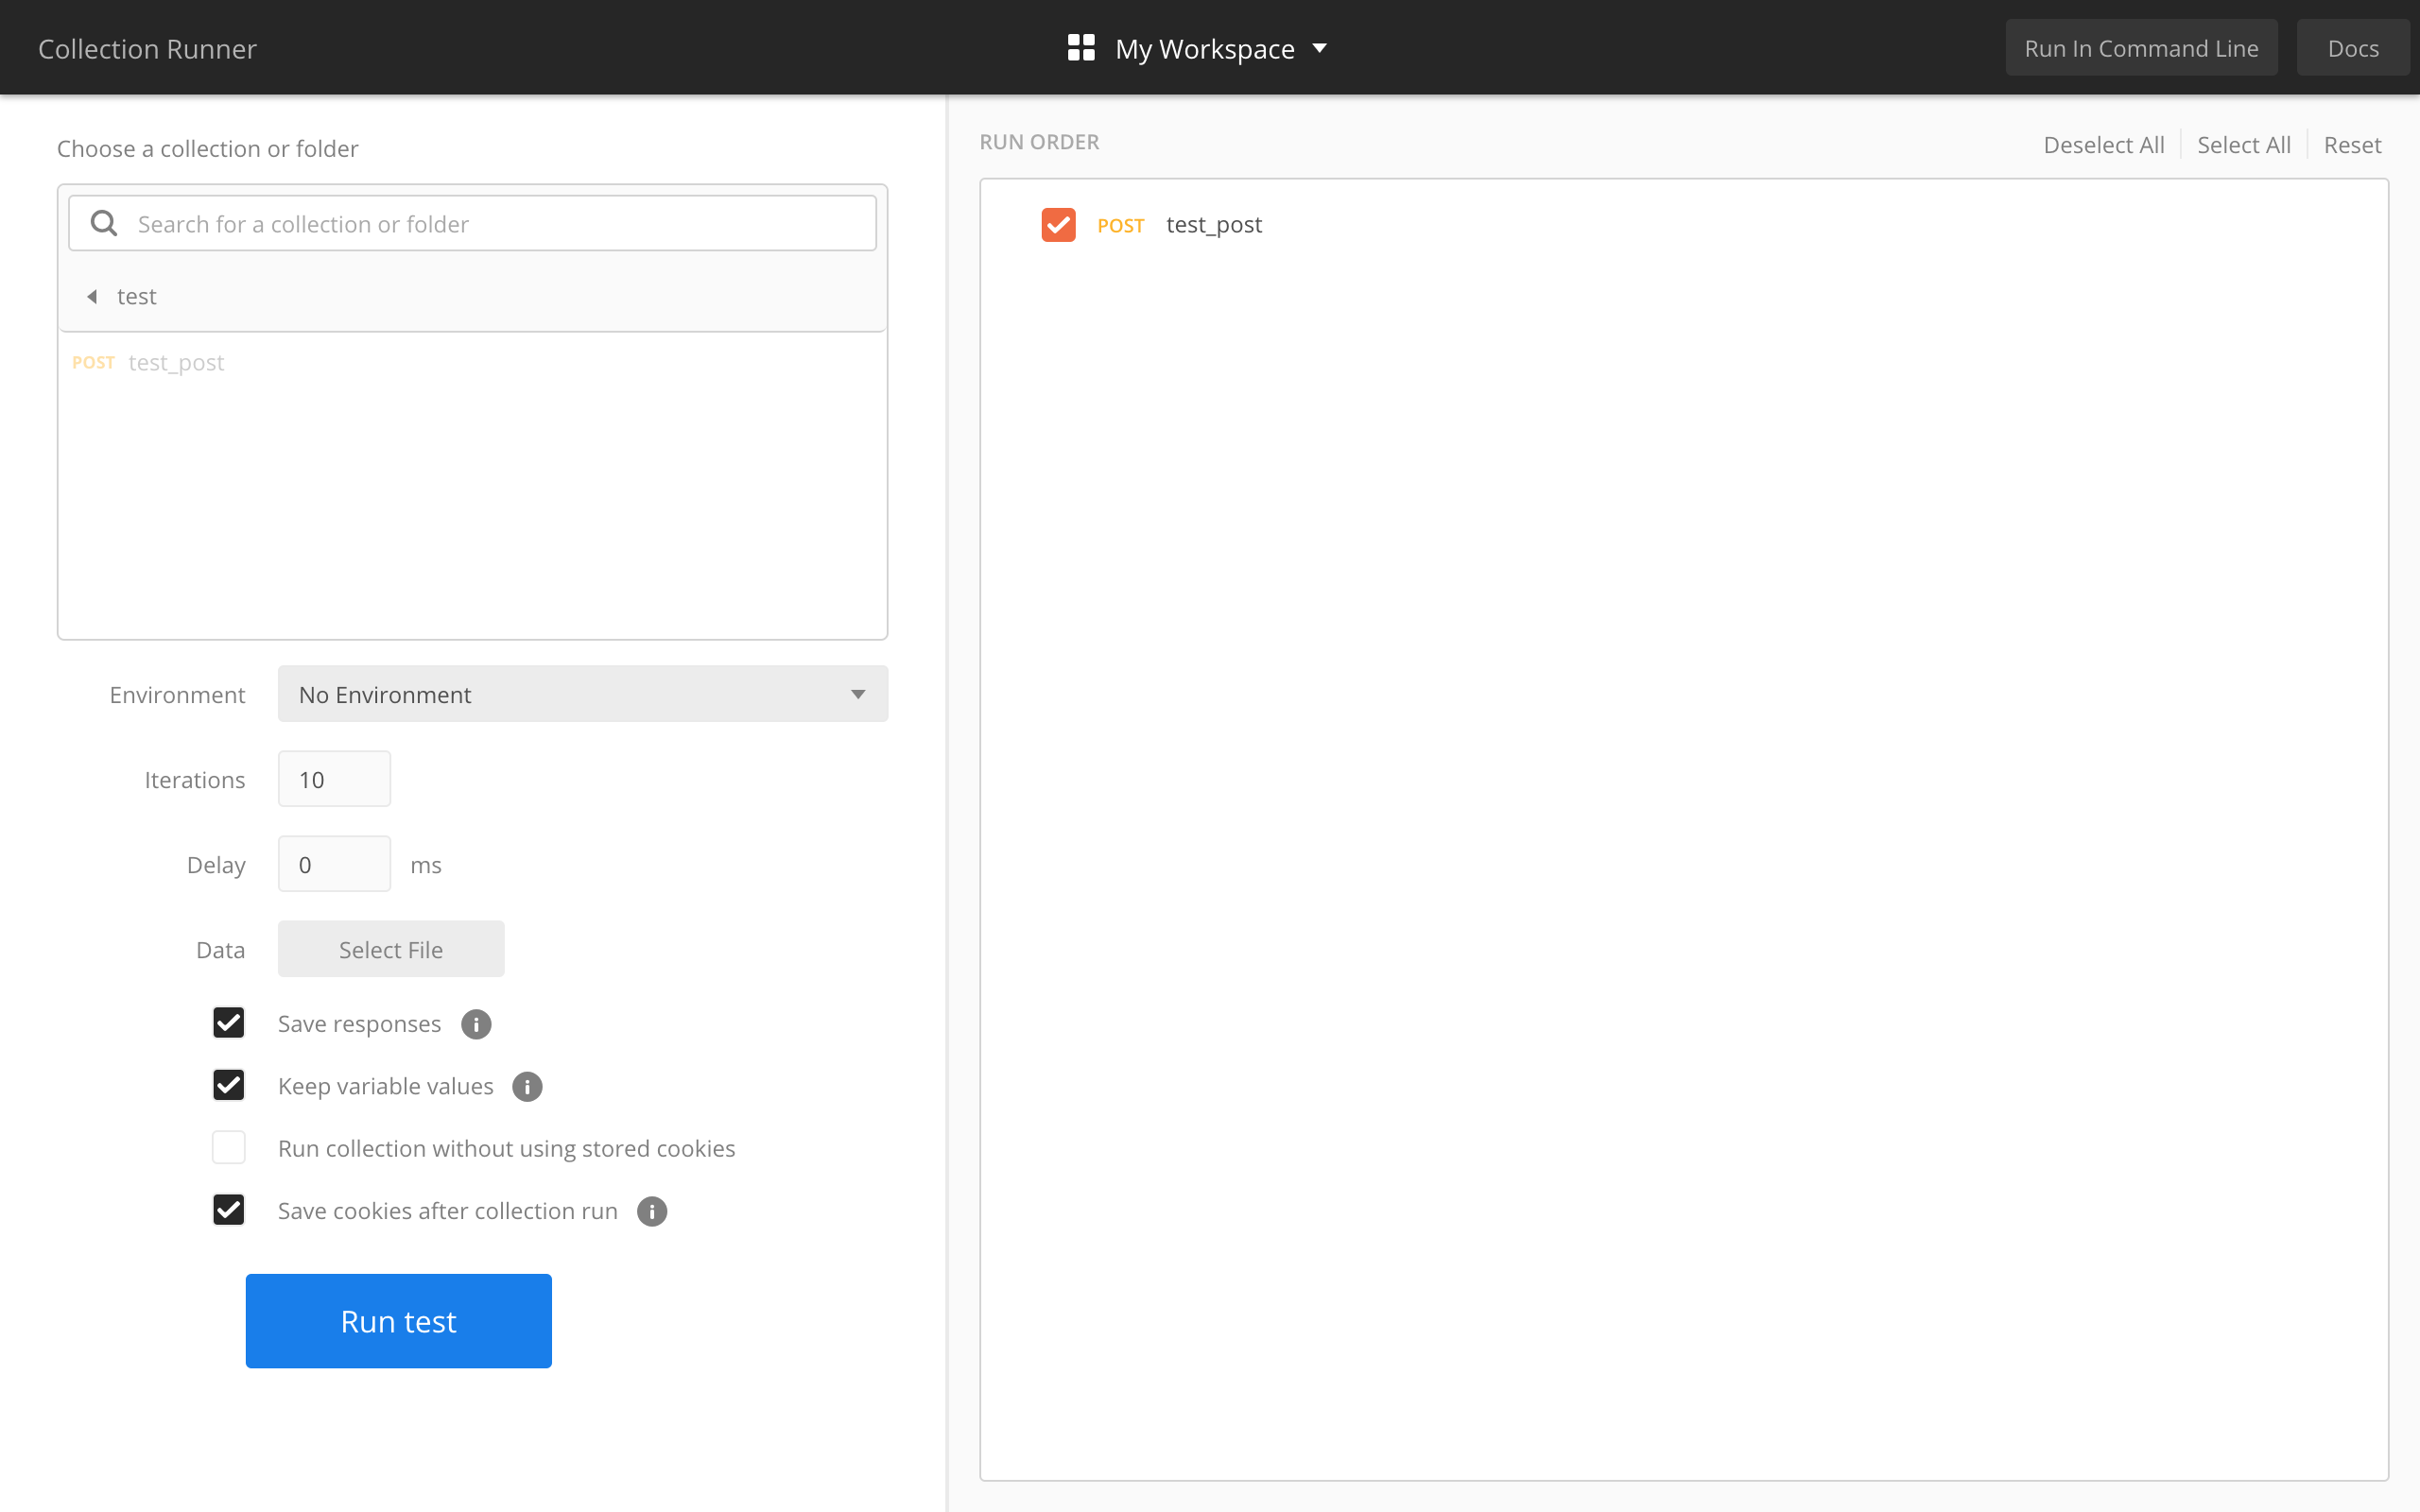Click the search magnifier icon
Viewport: 2420px width, 1512px height.
point(104,223)
